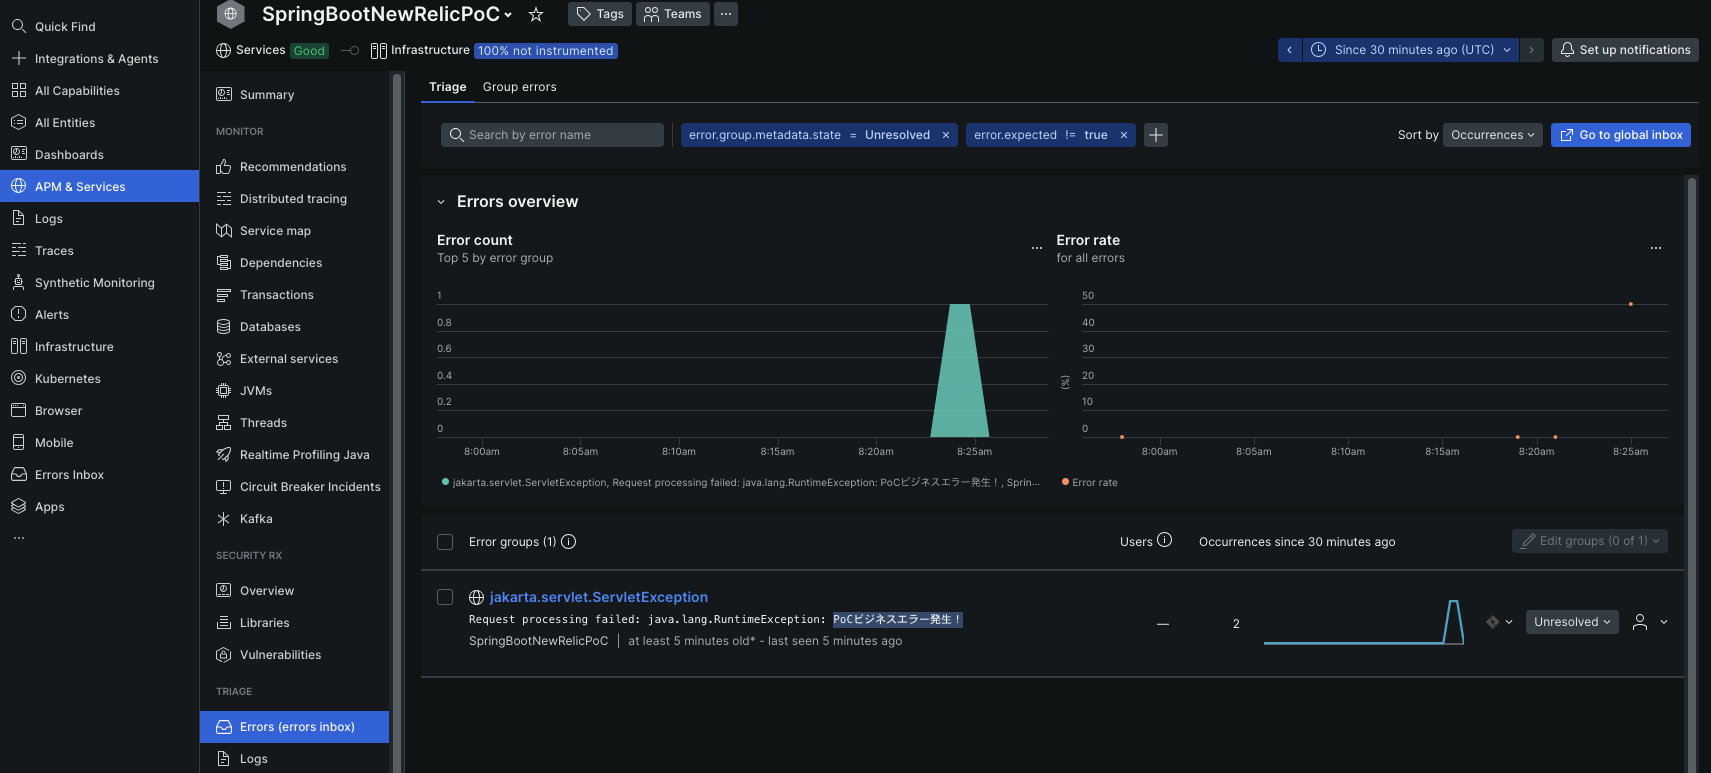This screenshot has width=1711, height=773.
Task: Click the All Capabilities grid icon
Action: 18,90
